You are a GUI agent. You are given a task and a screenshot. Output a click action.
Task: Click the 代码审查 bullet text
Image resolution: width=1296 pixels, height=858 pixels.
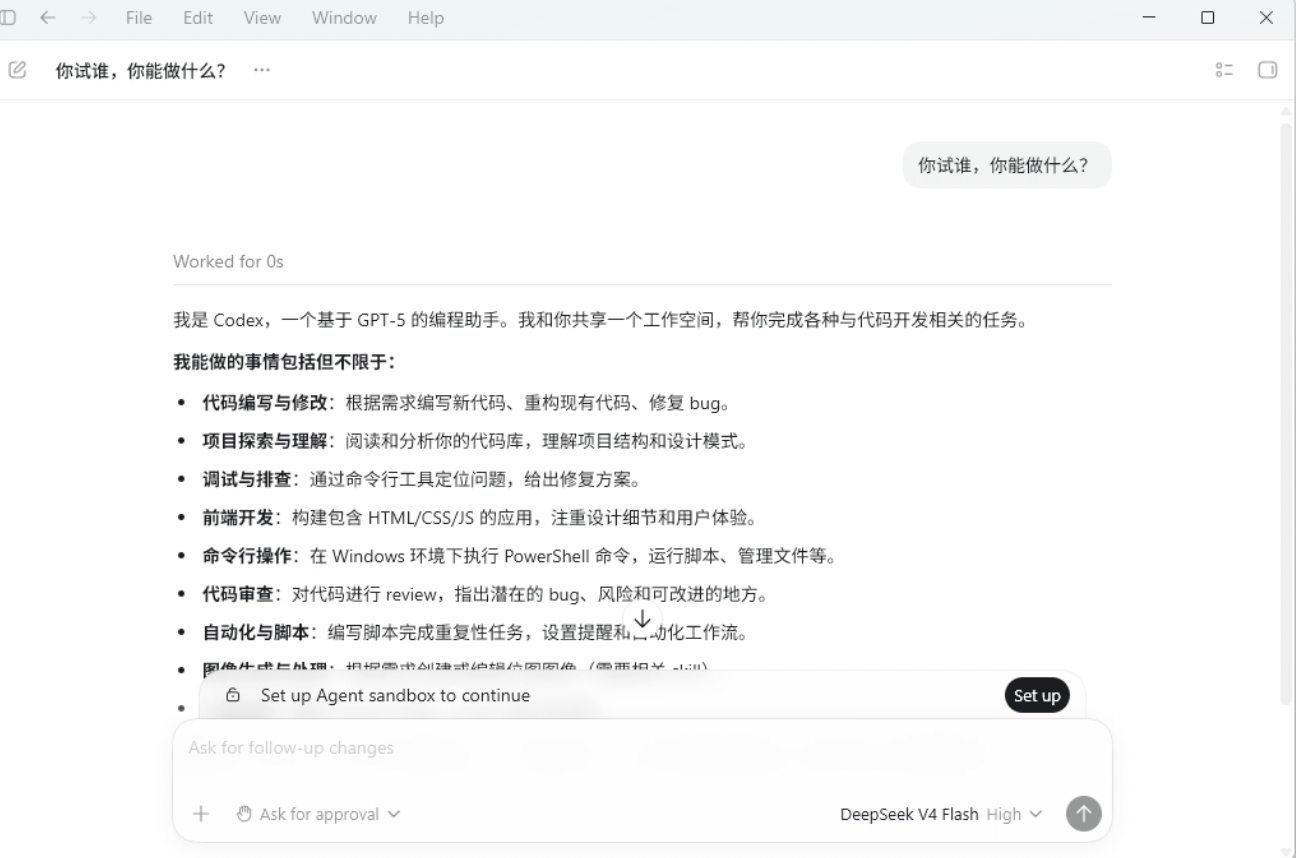pyautogui.click(x=485, y=594)
